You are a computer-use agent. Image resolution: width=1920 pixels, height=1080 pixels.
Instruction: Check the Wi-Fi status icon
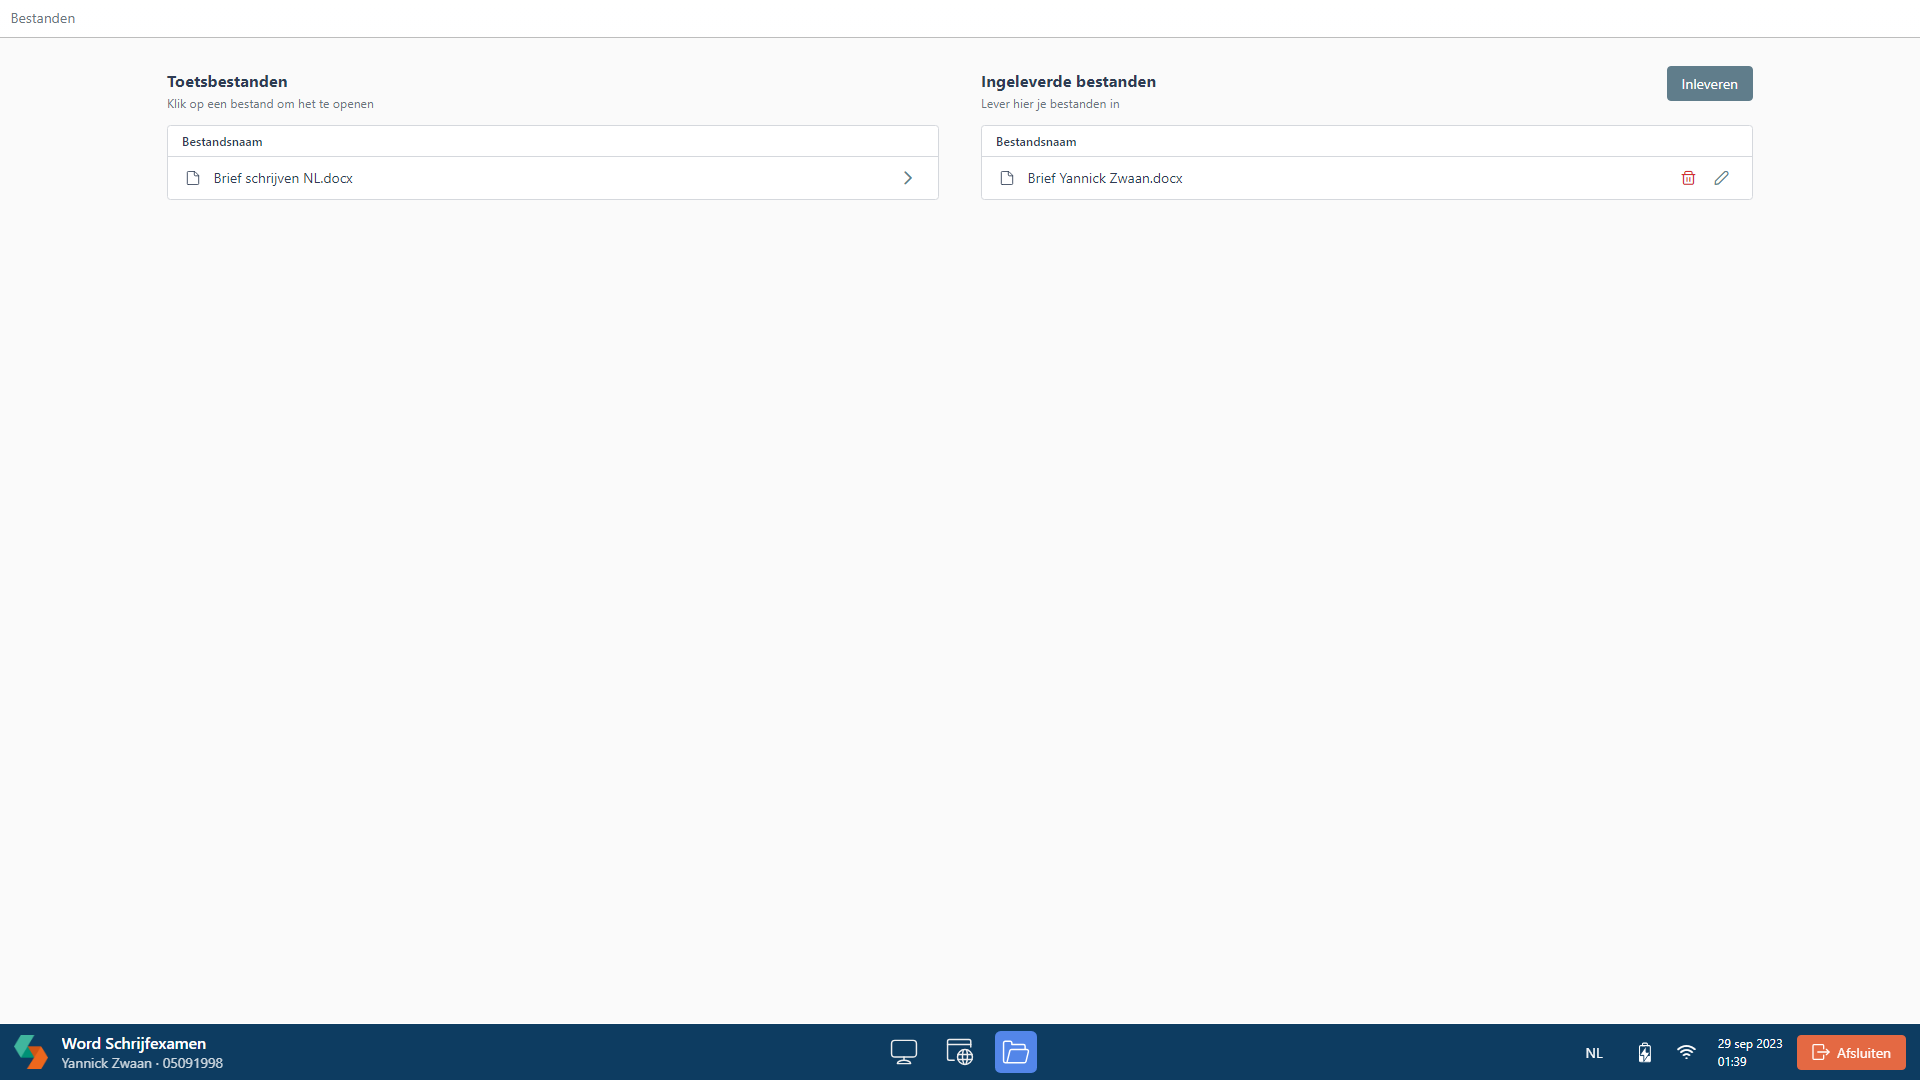click(x=1686, y=1052)
